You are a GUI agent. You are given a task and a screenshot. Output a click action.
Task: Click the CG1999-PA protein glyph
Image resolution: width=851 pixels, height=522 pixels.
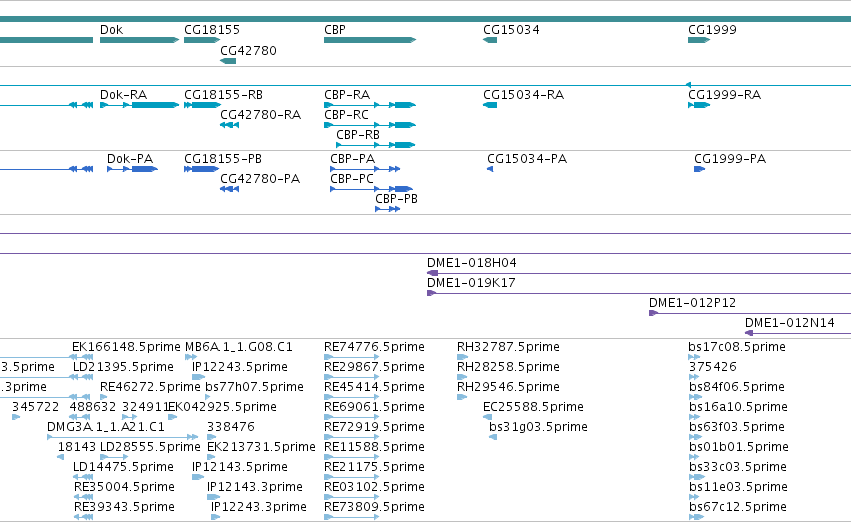700,169
